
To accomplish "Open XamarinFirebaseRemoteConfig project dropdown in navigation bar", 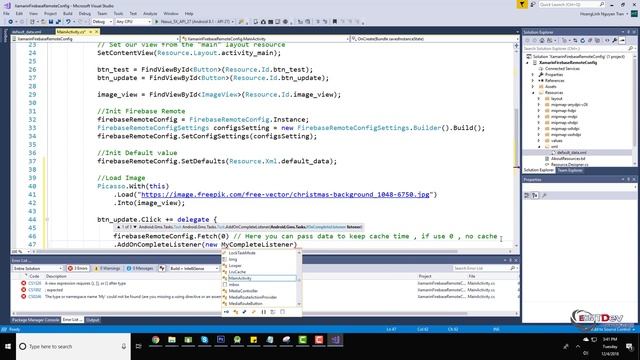I will [96, 39].
